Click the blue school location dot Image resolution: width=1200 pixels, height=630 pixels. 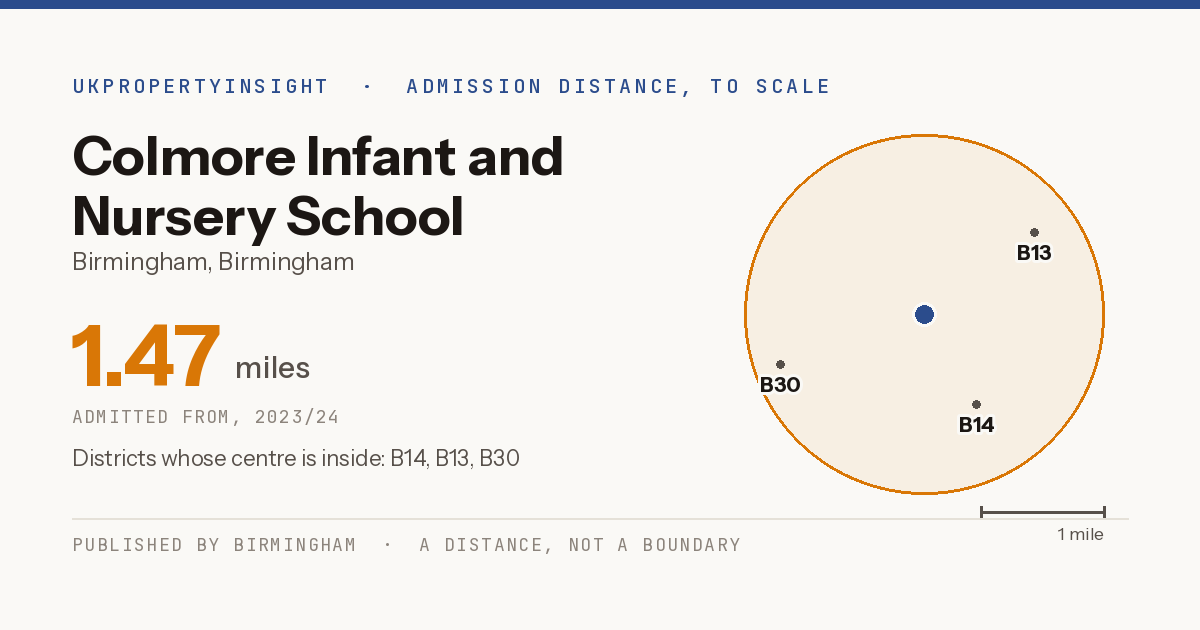(x=924, y=315)
